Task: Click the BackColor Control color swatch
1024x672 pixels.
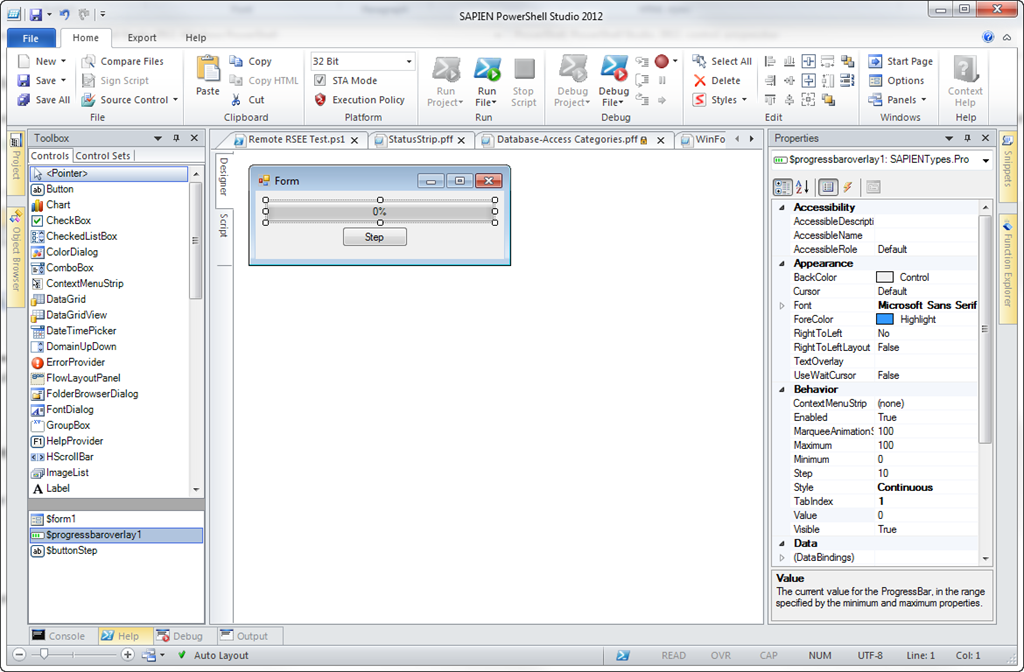Action: [x=884, y=278]
